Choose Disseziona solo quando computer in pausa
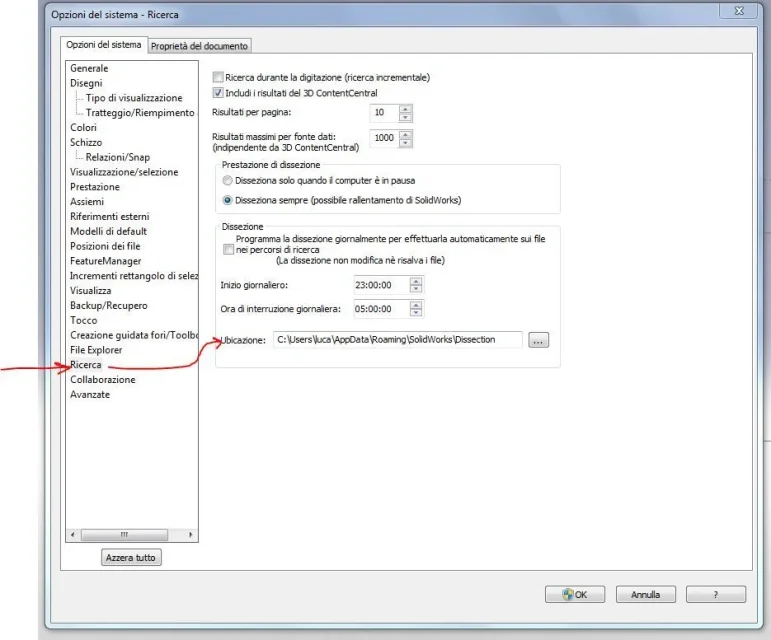The height and width of the screenshot is (640, 771). click(227, 180)
